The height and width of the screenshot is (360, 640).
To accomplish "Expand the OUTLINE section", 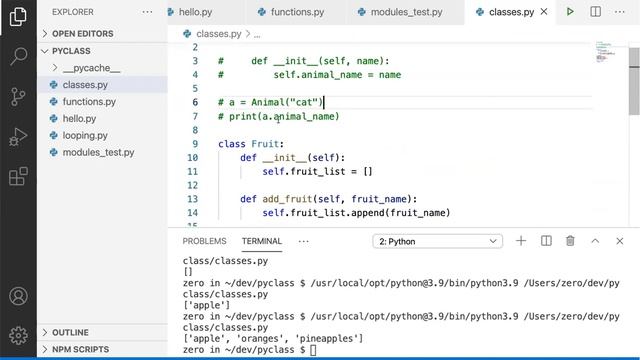I will click(70, 332).
